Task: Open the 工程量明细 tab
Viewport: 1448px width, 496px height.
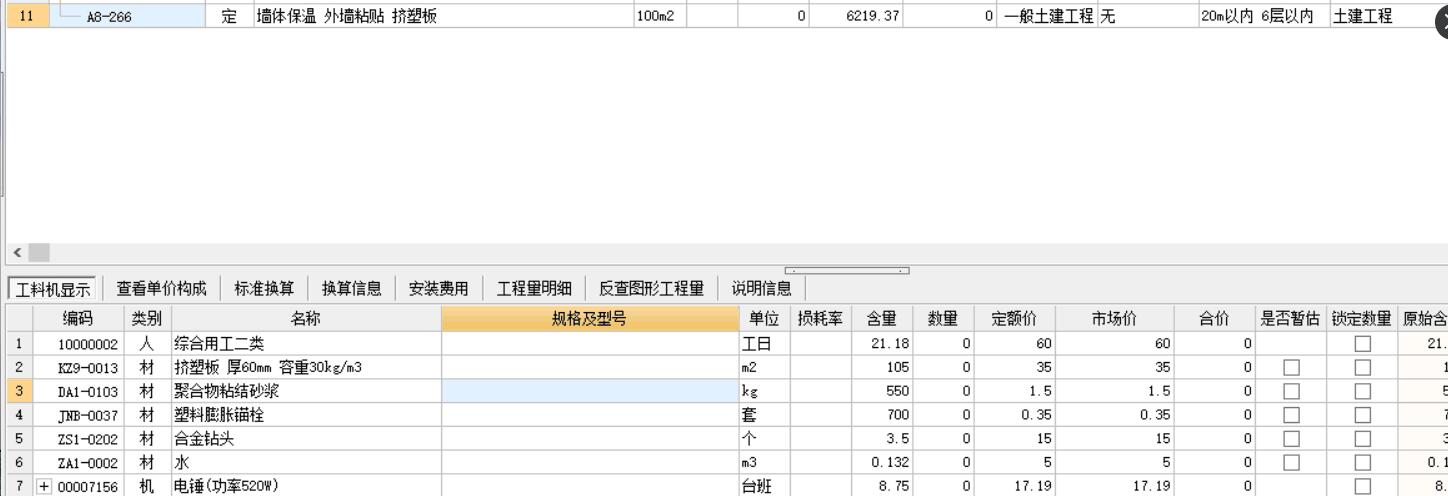Action: click(x=534, y=289)
